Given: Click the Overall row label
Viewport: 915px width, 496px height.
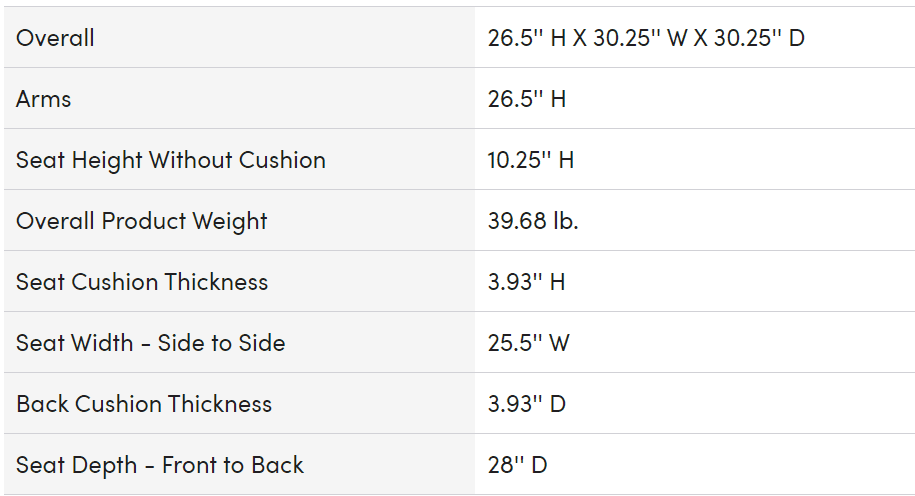Looking at the screenshot, I should coord(55,38).
